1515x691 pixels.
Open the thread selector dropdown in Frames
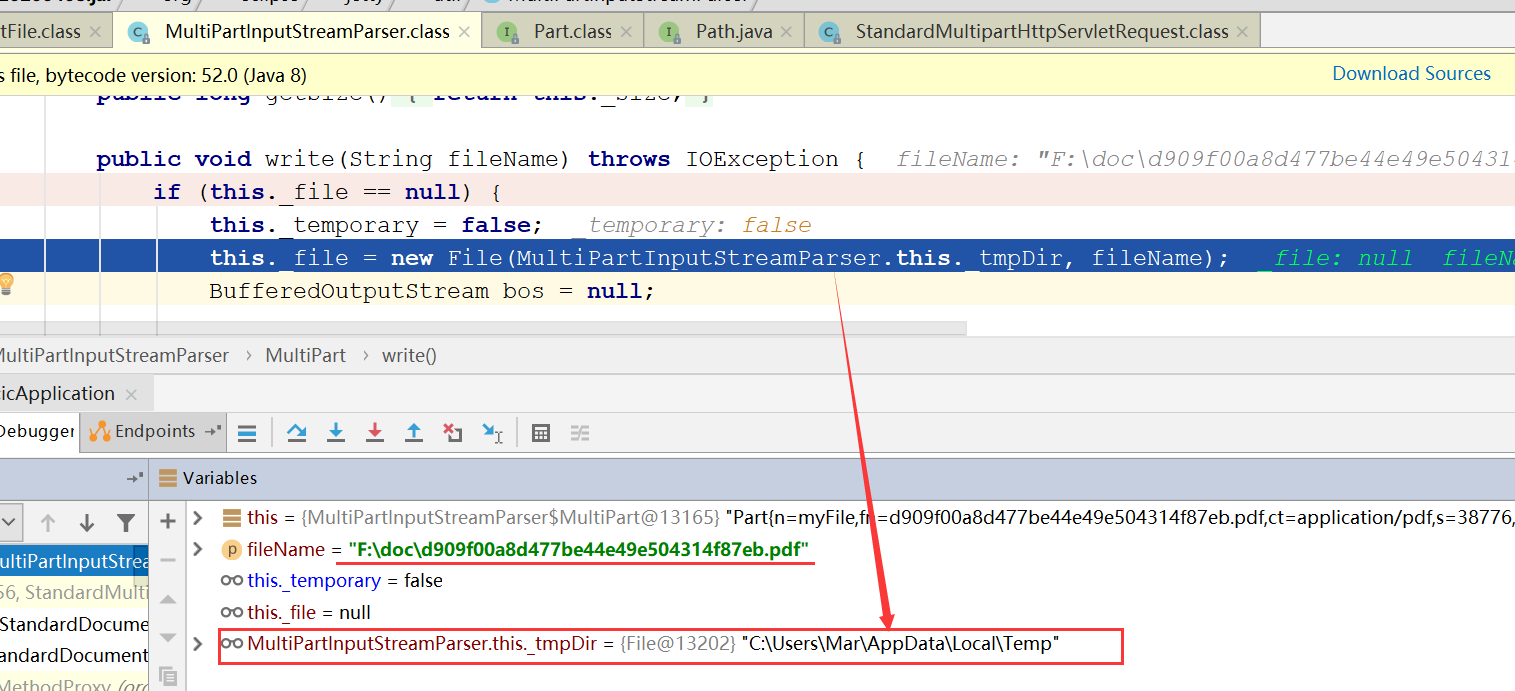(x=9, y=522)
